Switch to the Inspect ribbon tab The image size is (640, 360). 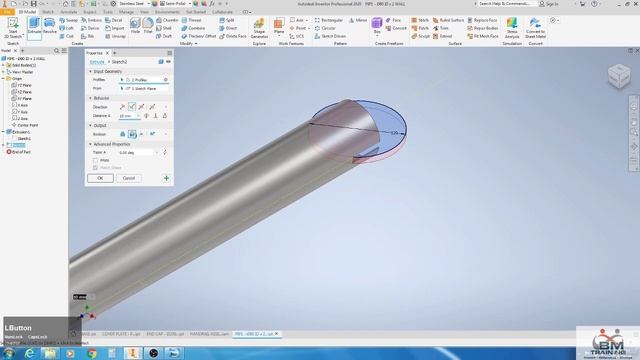pyautogui.click(x=90, y=12)
